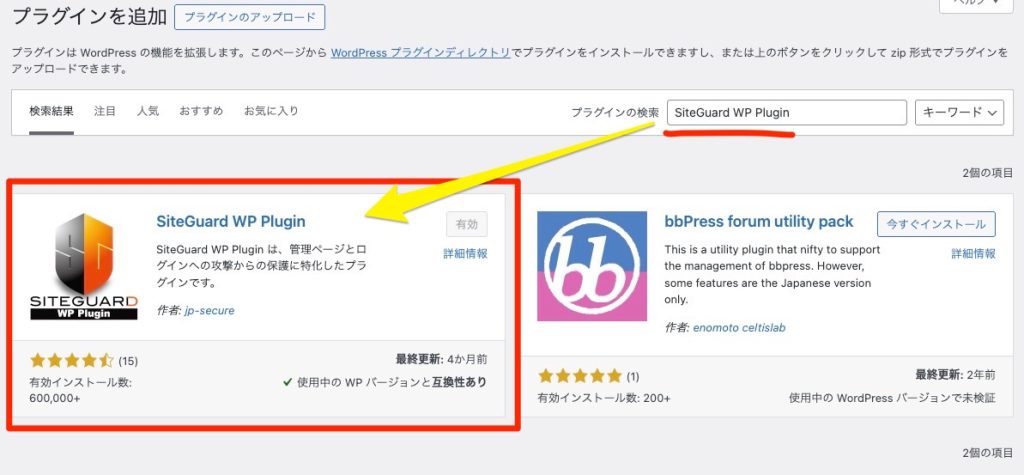This screenshot has width=1024, height=475.
Task: Click 今すぐインストール for bbPress utility pack
Action: pyautogui.click(x=936, y=223)
